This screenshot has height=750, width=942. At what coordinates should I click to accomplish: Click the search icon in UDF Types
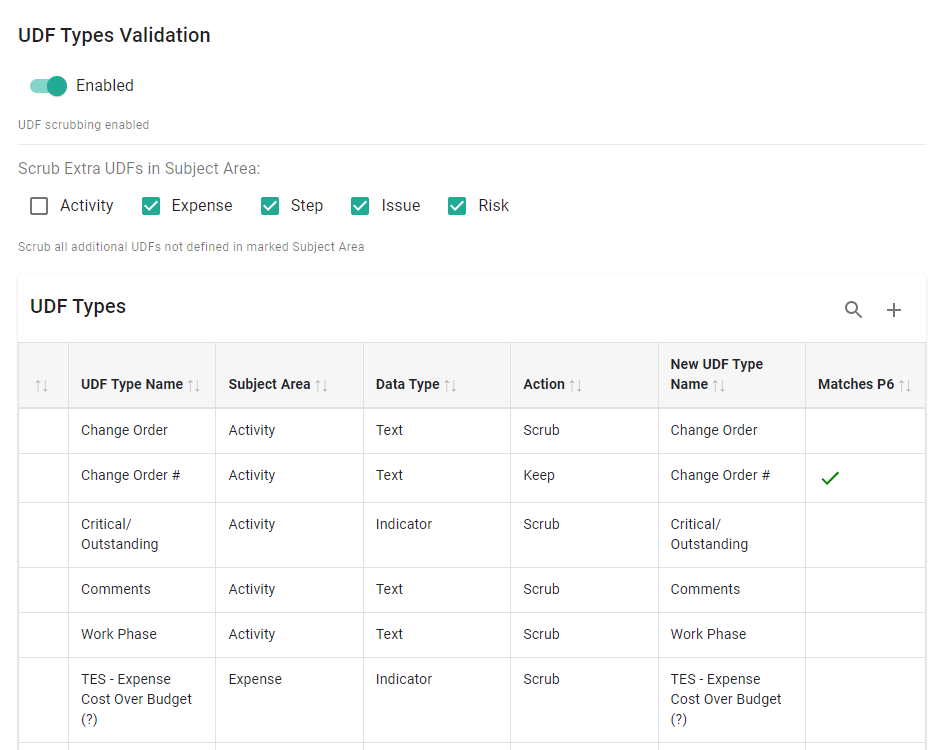coord(853,310)
